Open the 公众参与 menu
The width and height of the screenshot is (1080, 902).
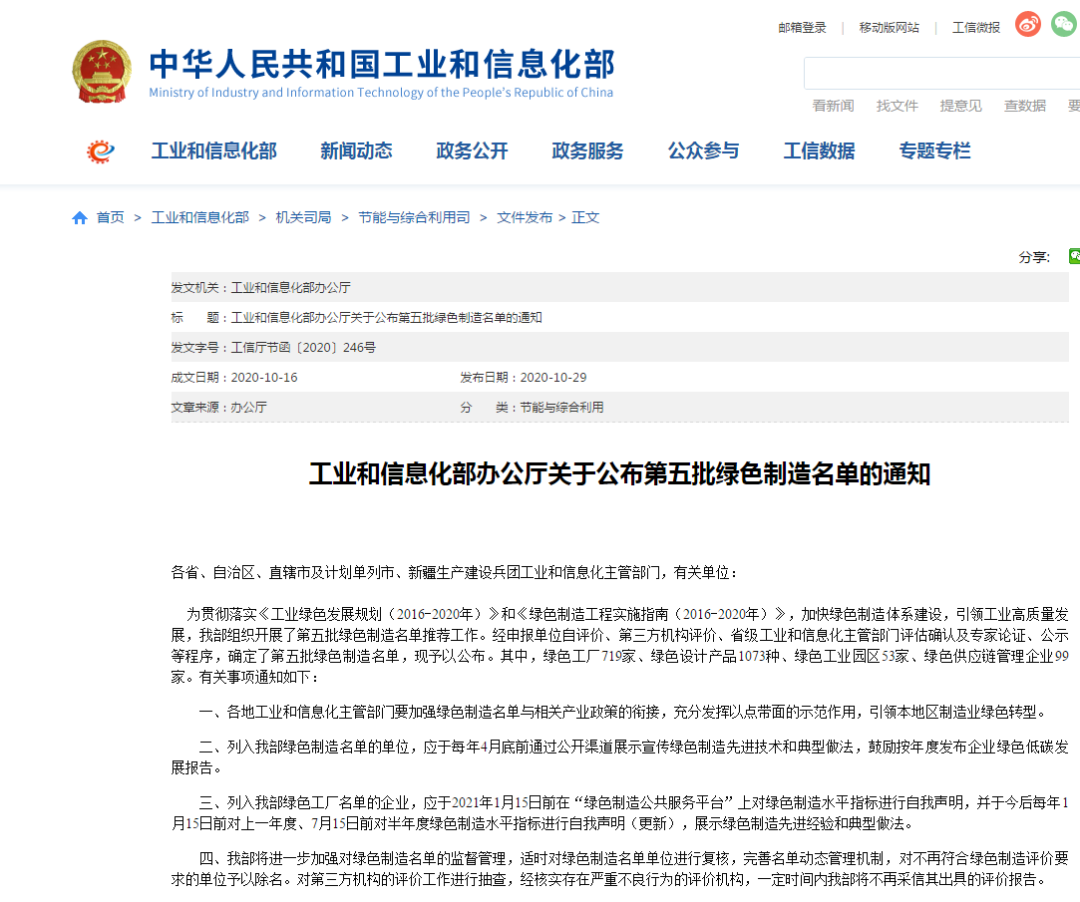pyautogui.click(x=703, y=151)
